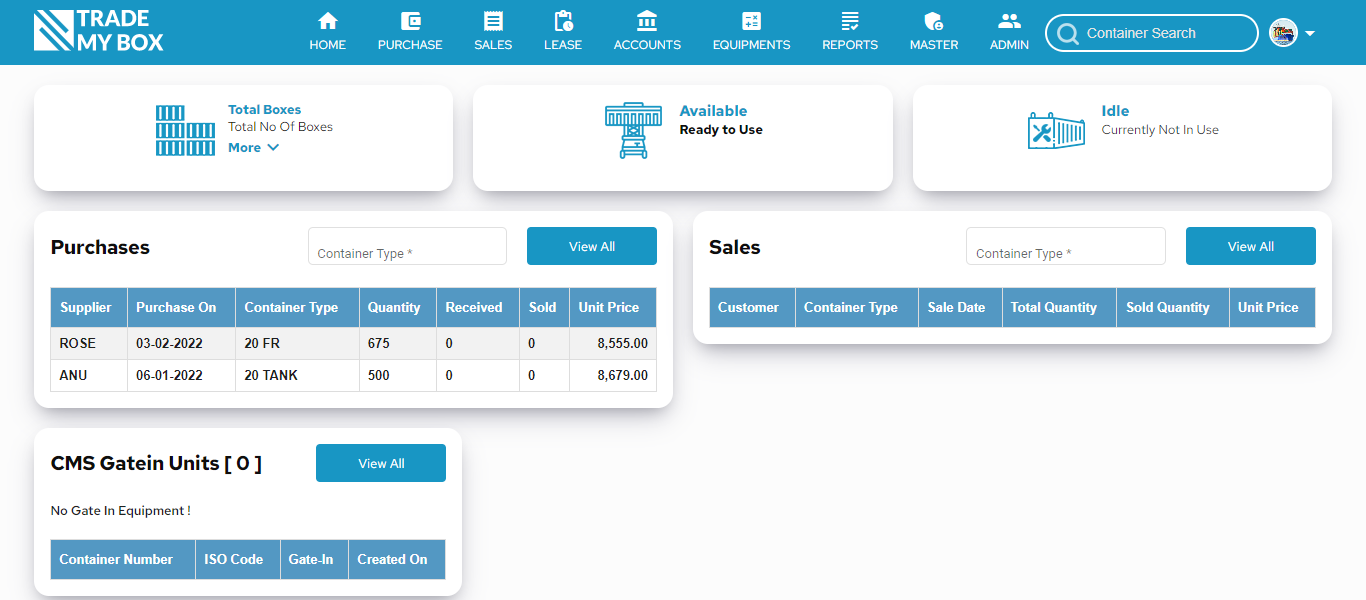This screenshot has height=600, width=1366.
Task: Click the Home icon in navigation bar
Action: pos(327,21)
